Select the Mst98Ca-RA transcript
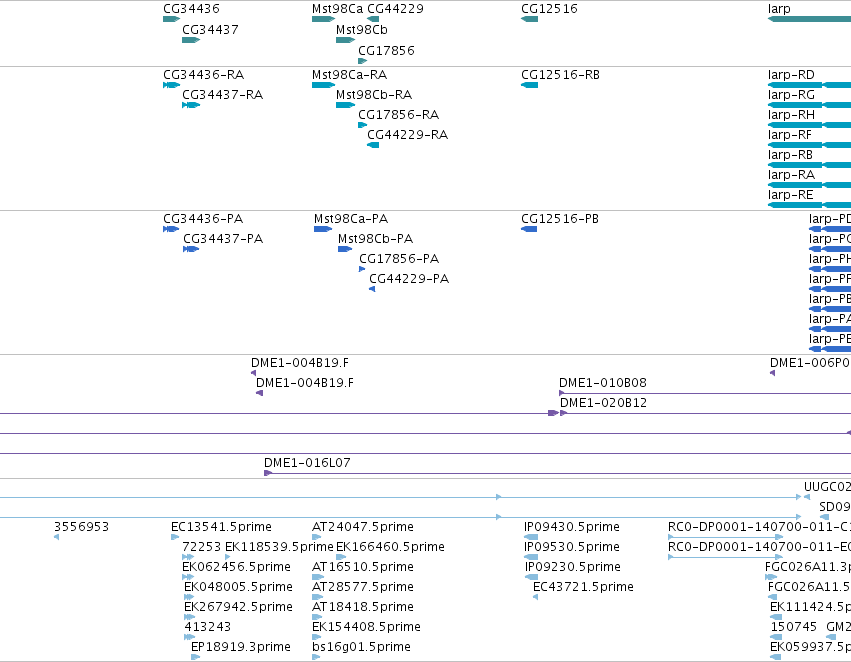 click(x=323, y=85)
